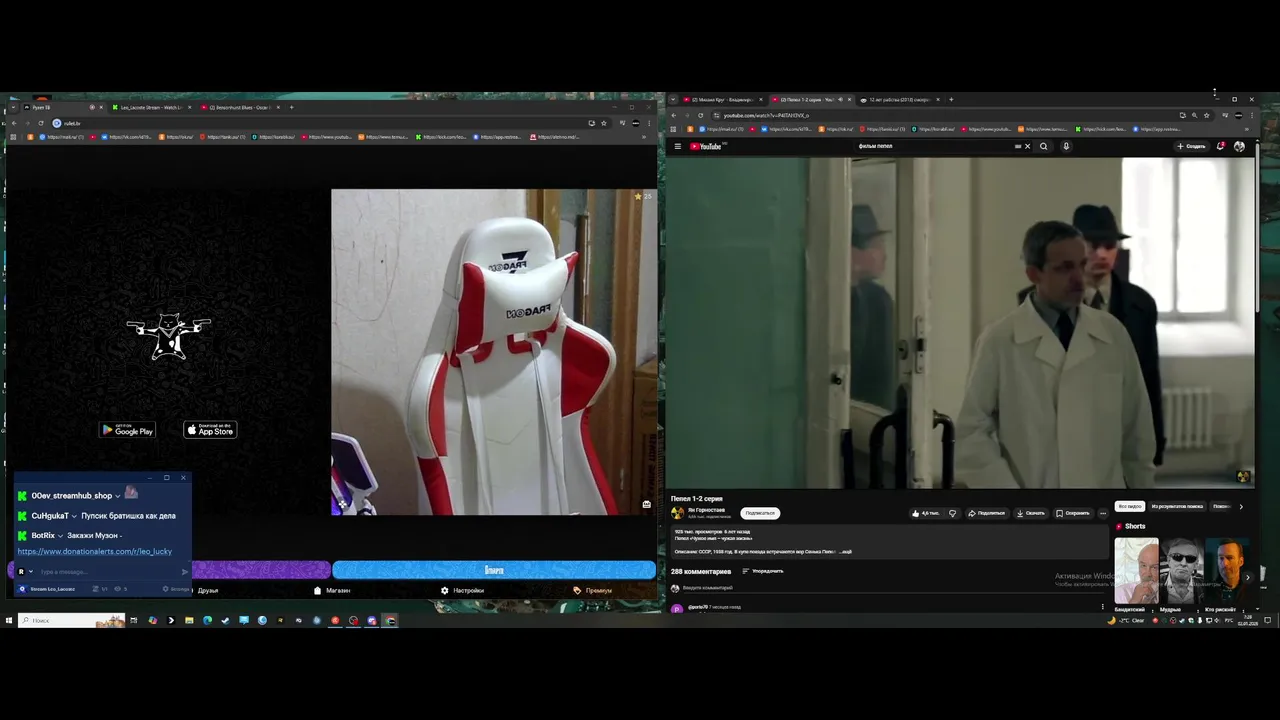Share the video with Поделиться button
Image resolution: width=1280 pixels, height=720 pixels.
(x=986, y=513)
